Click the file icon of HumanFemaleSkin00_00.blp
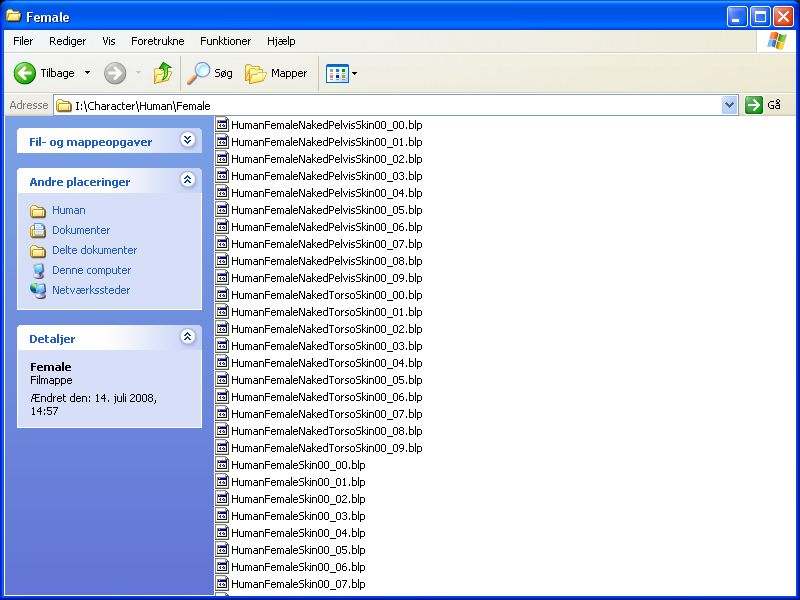Viewport: 800px width, 600px height. click(222, 464)
